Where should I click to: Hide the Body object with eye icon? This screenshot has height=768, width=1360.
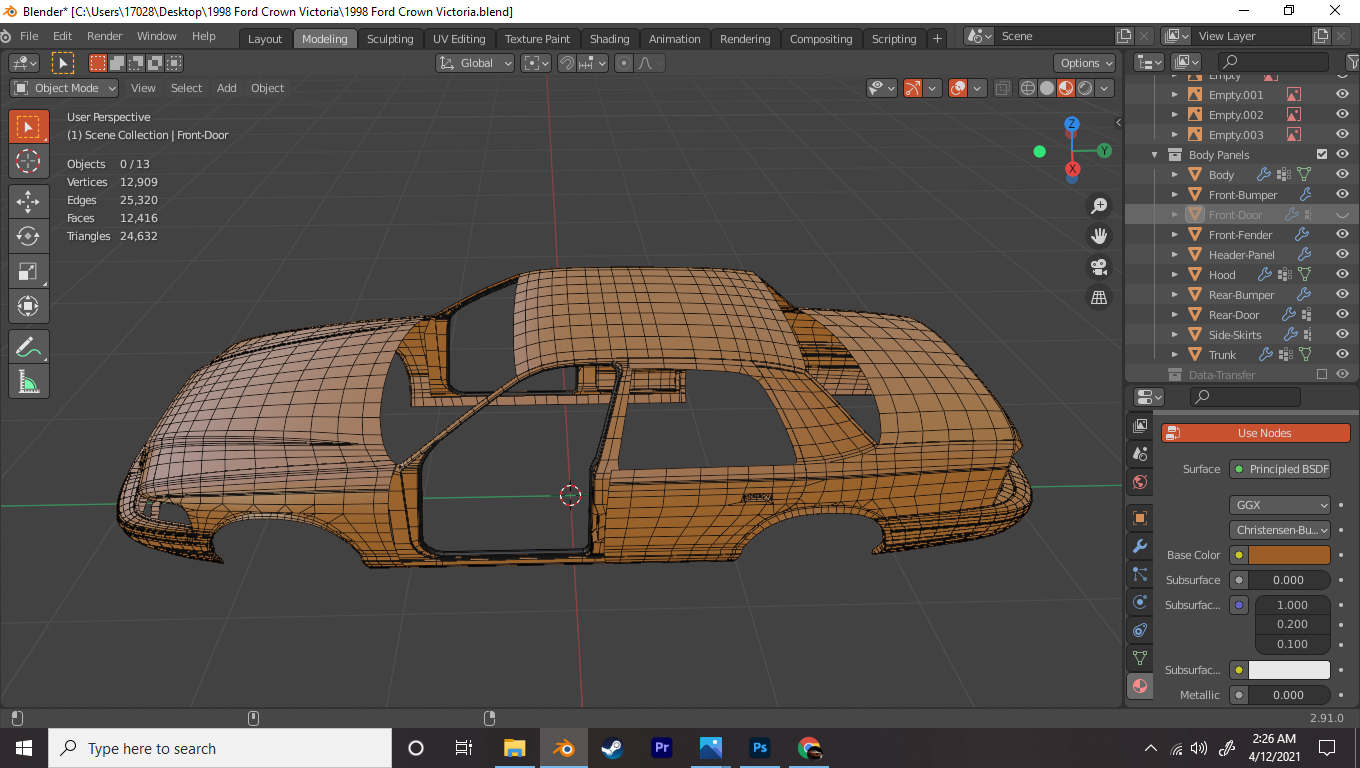tap(1342, 174)
